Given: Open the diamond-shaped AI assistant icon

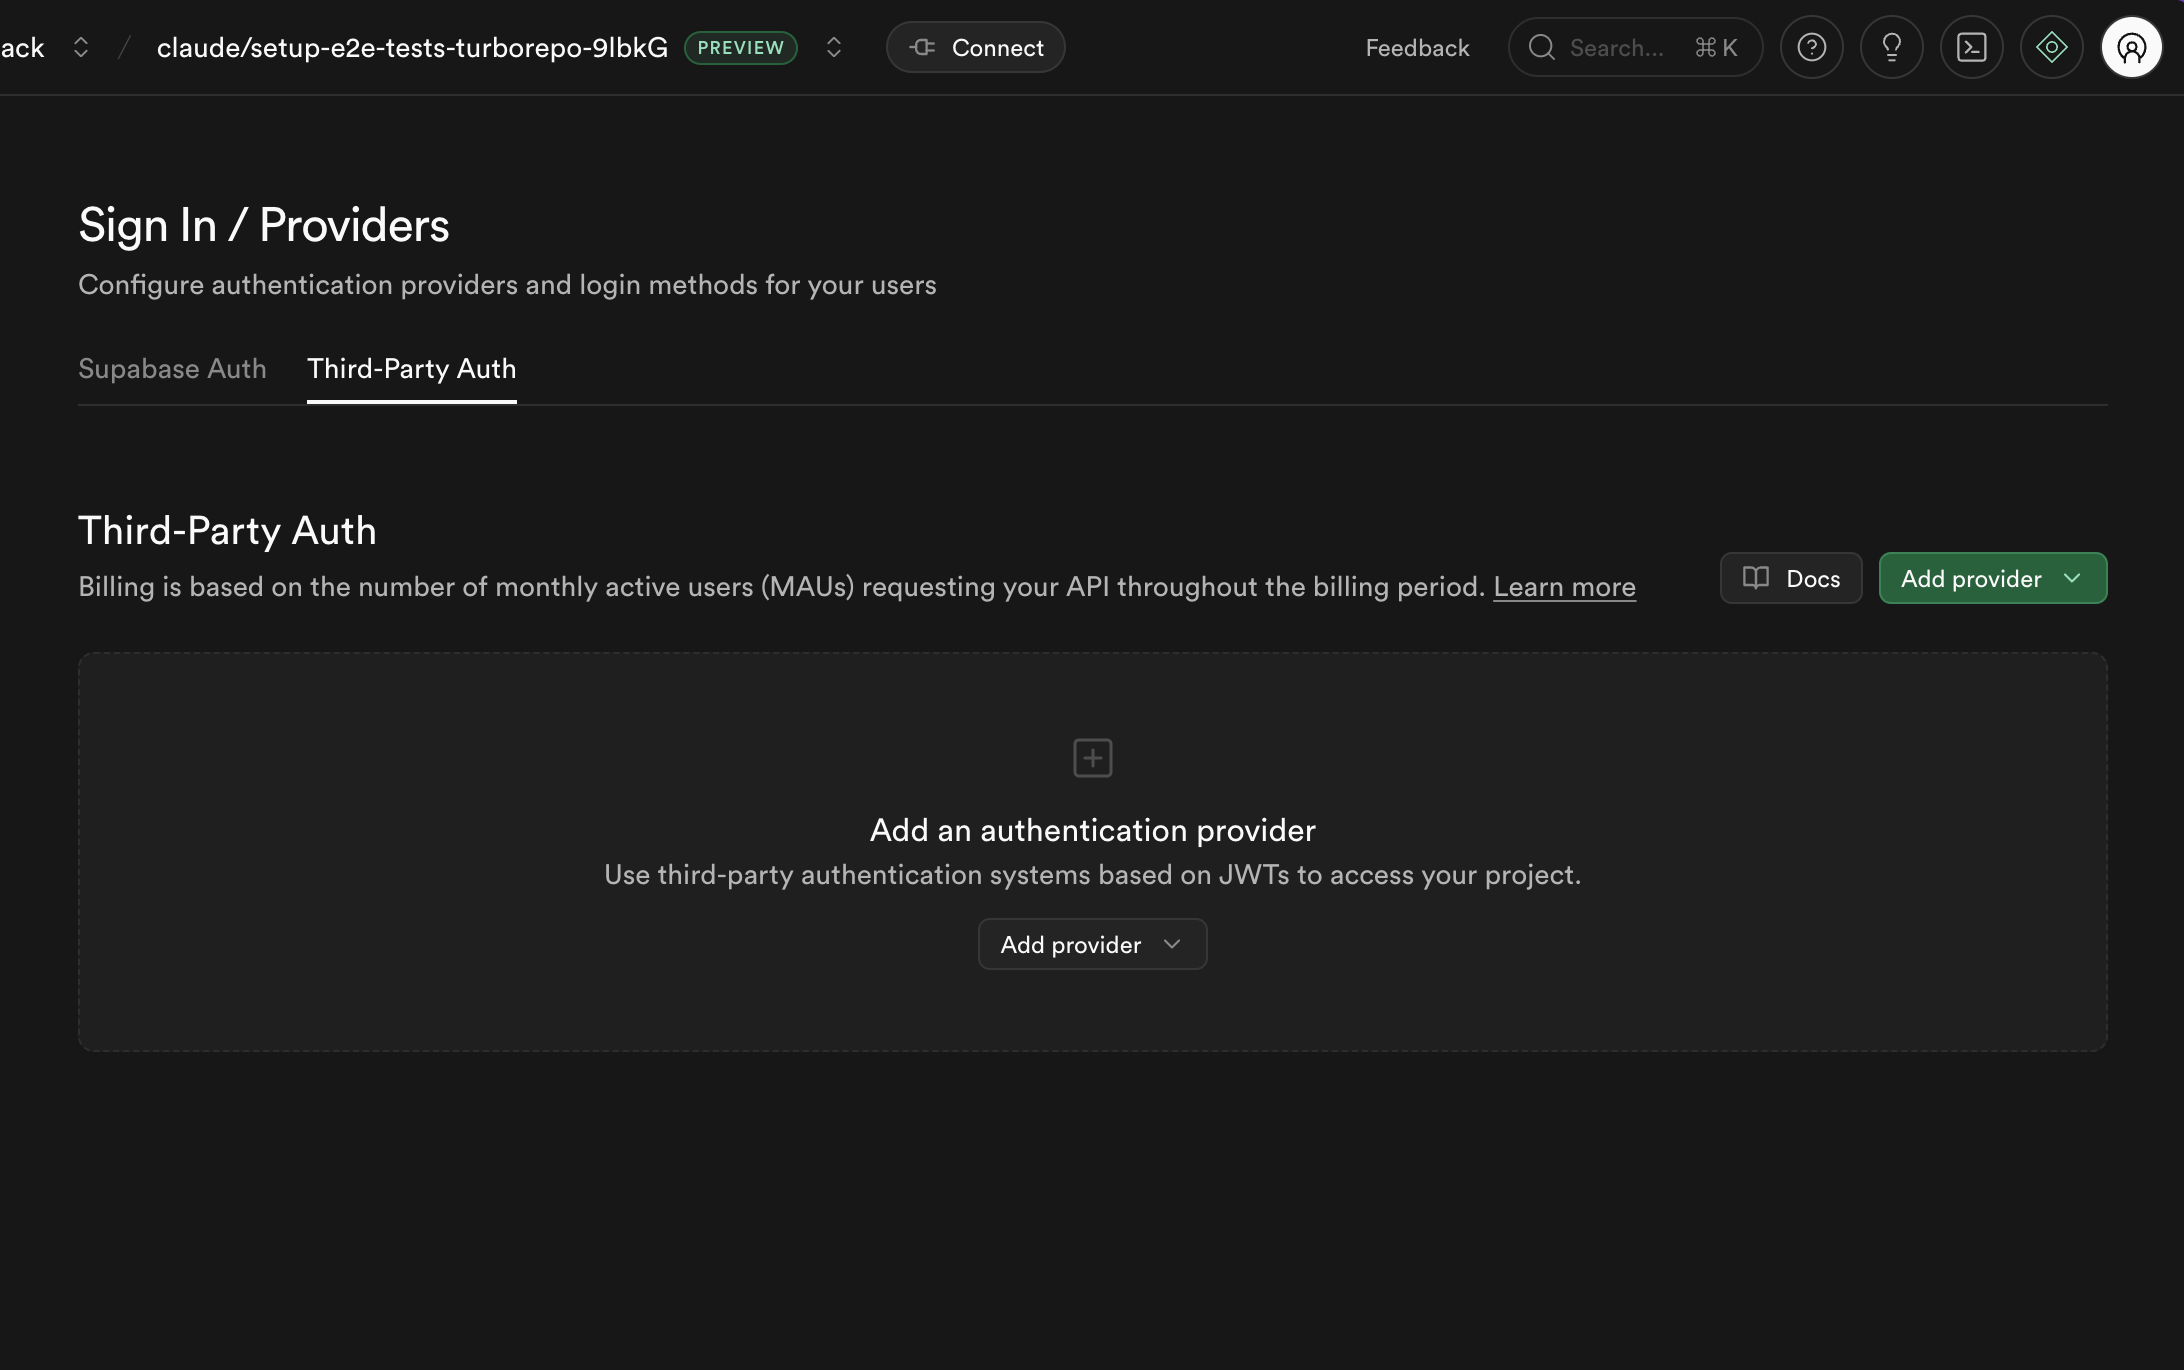Looking at the screenshot, I should click(2051, 47).
